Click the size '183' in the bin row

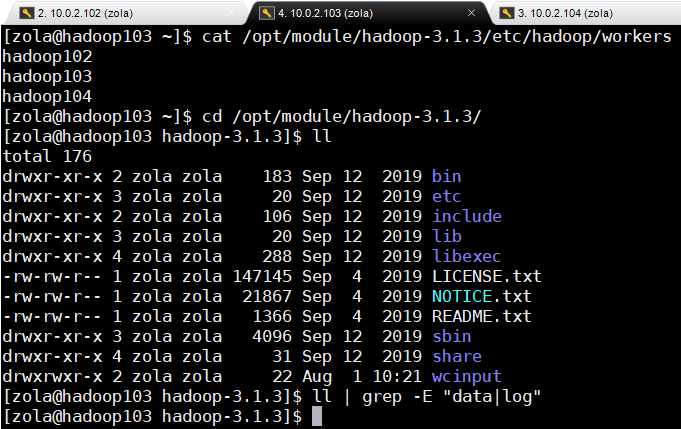(277, 176)
